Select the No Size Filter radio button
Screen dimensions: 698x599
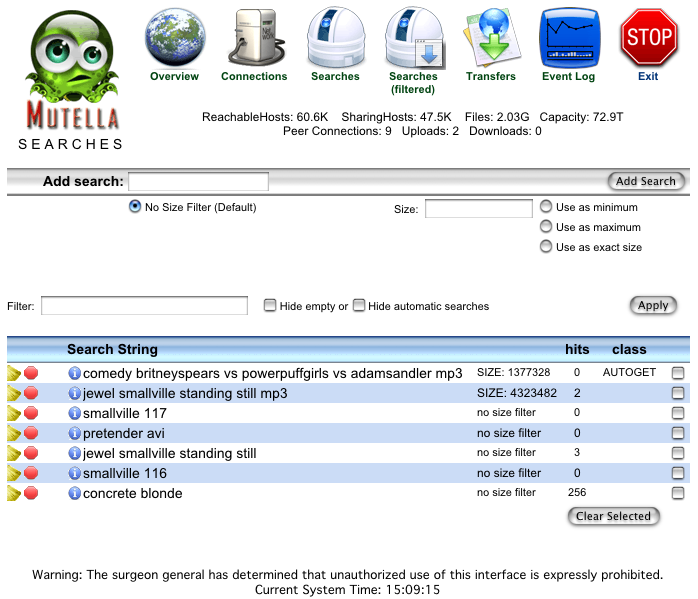[x=135, y=207]
